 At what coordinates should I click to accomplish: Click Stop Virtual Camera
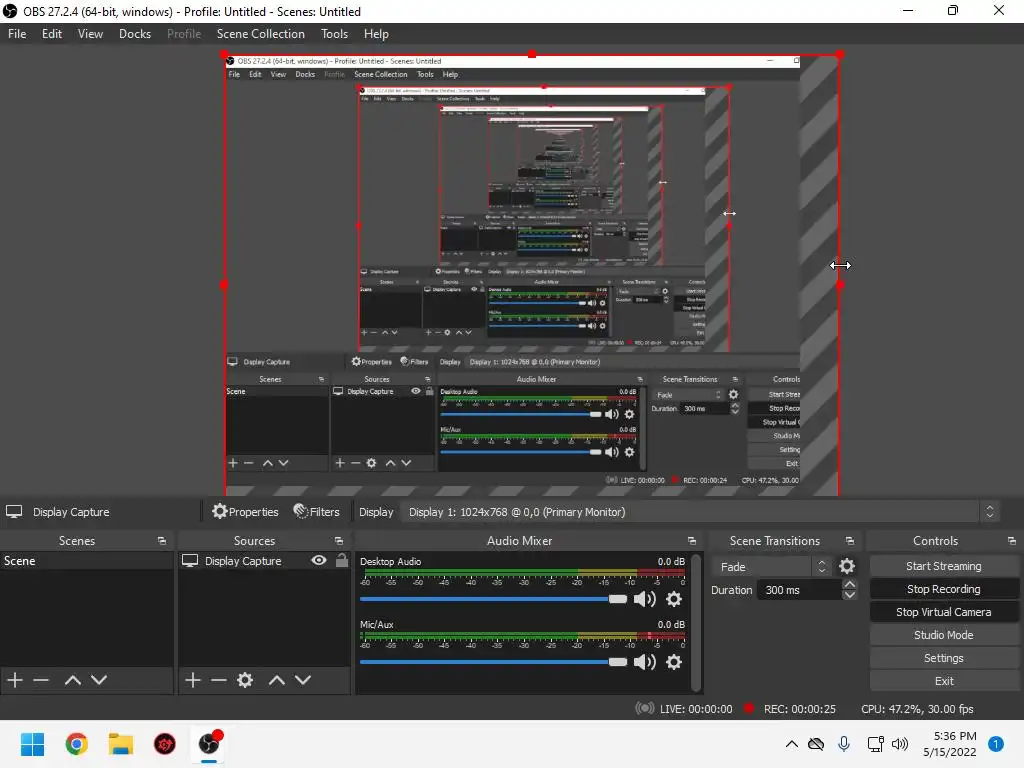click(x=944, y=612)
